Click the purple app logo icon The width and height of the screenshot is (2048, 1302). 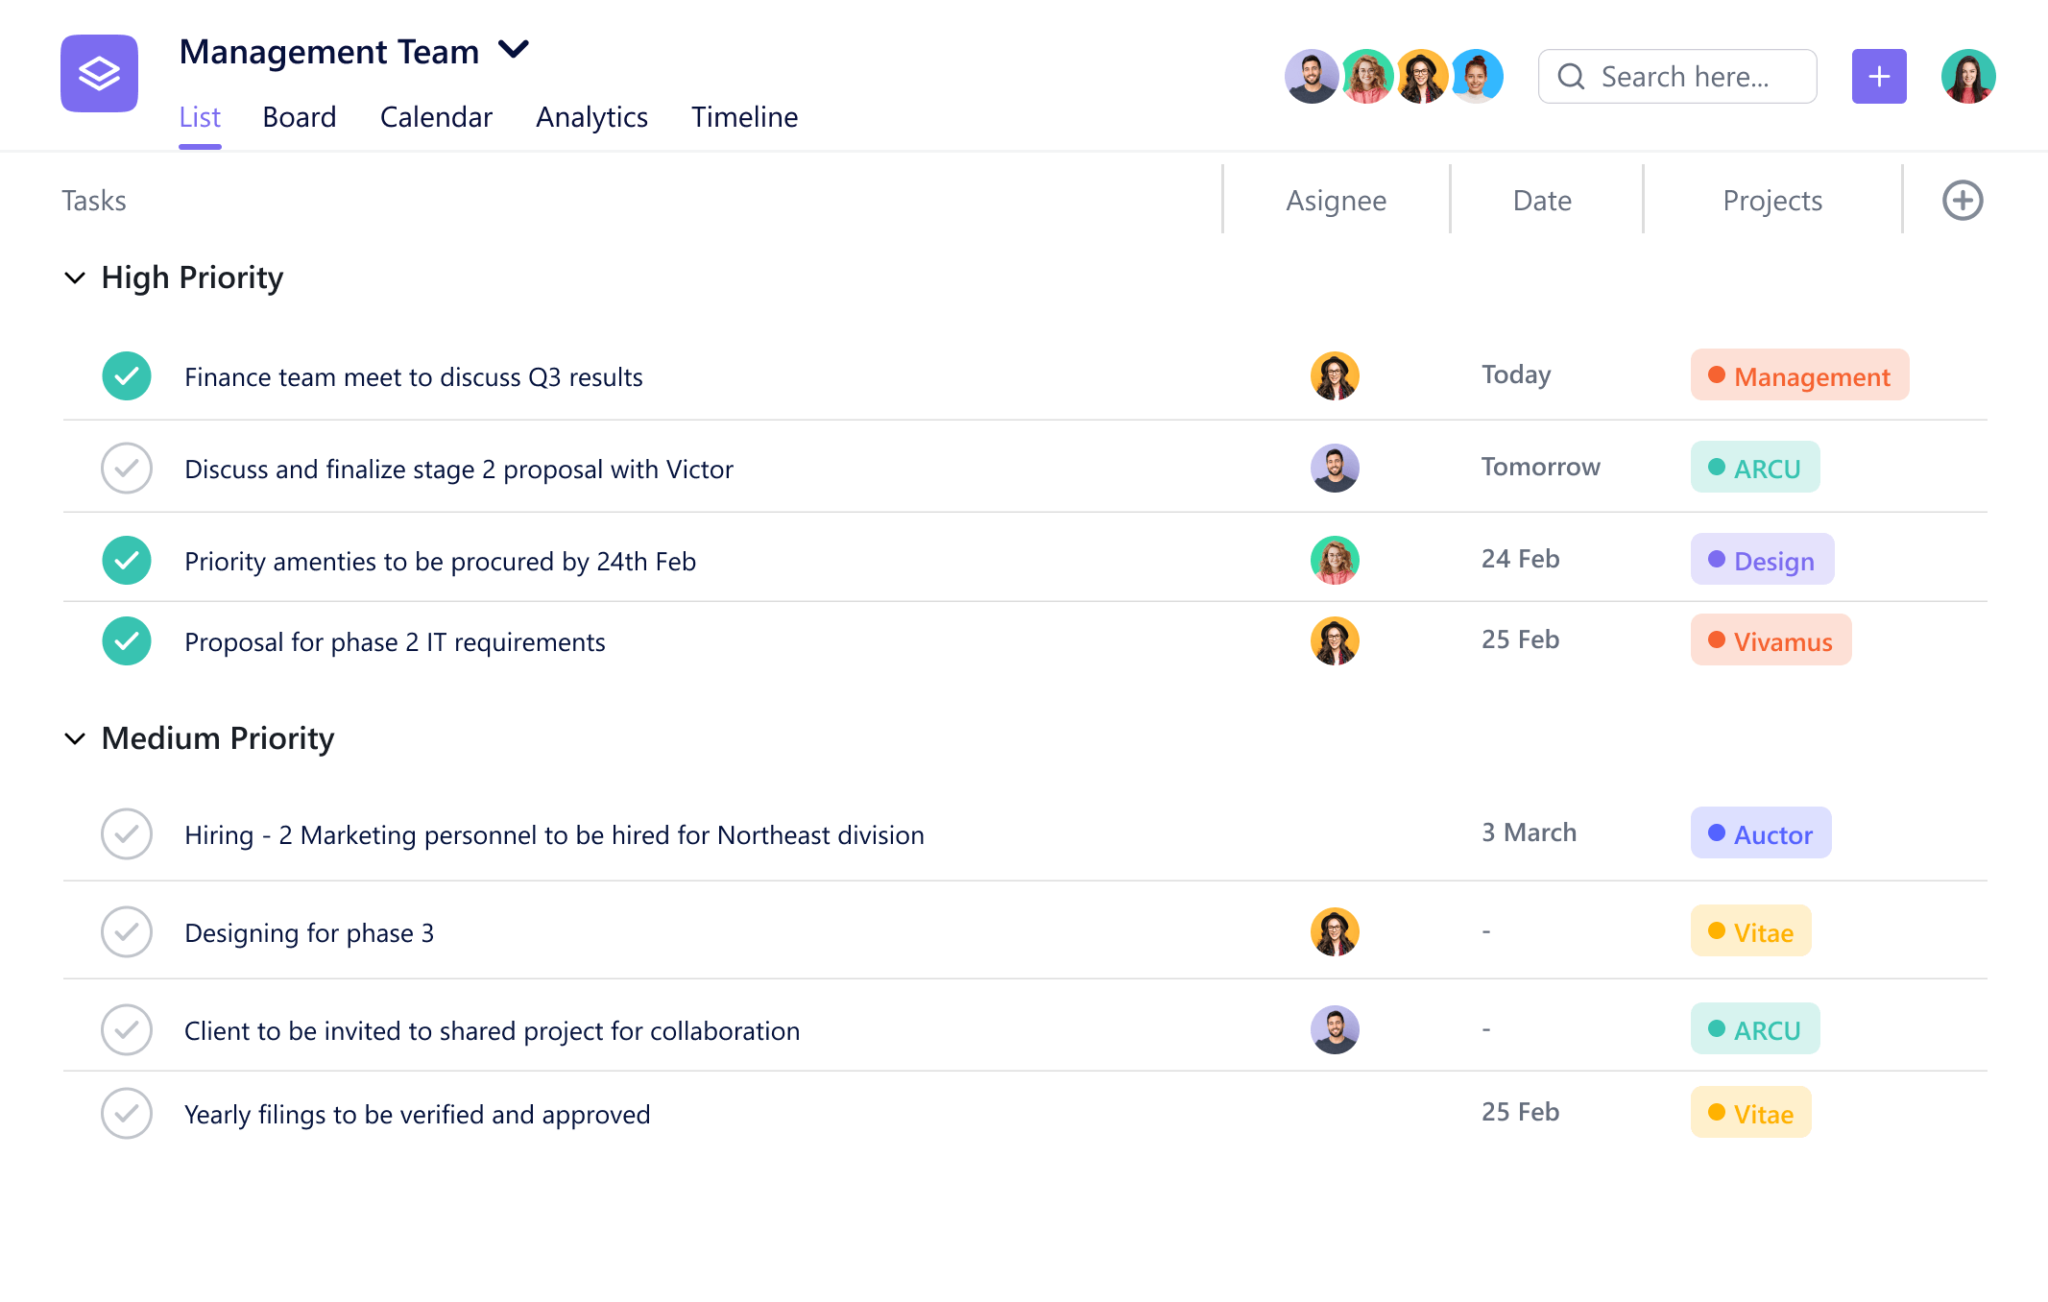pyautogui.click(x=99, y=74)
